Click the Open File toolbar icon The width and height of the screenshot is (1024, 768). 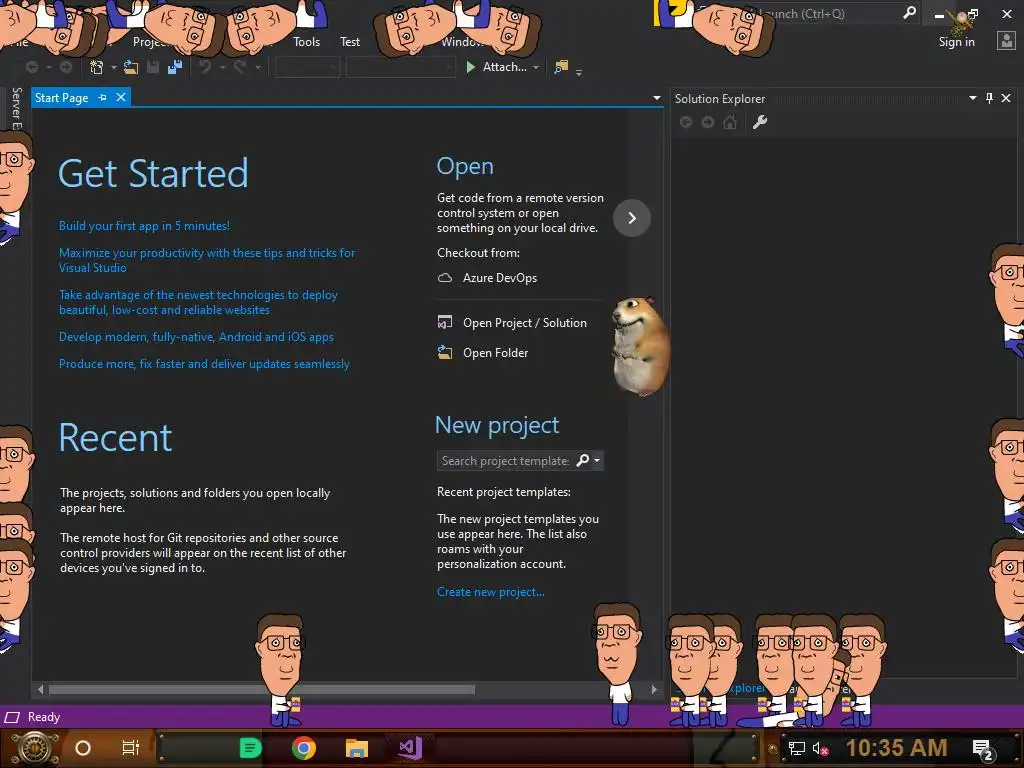point(131,67)
